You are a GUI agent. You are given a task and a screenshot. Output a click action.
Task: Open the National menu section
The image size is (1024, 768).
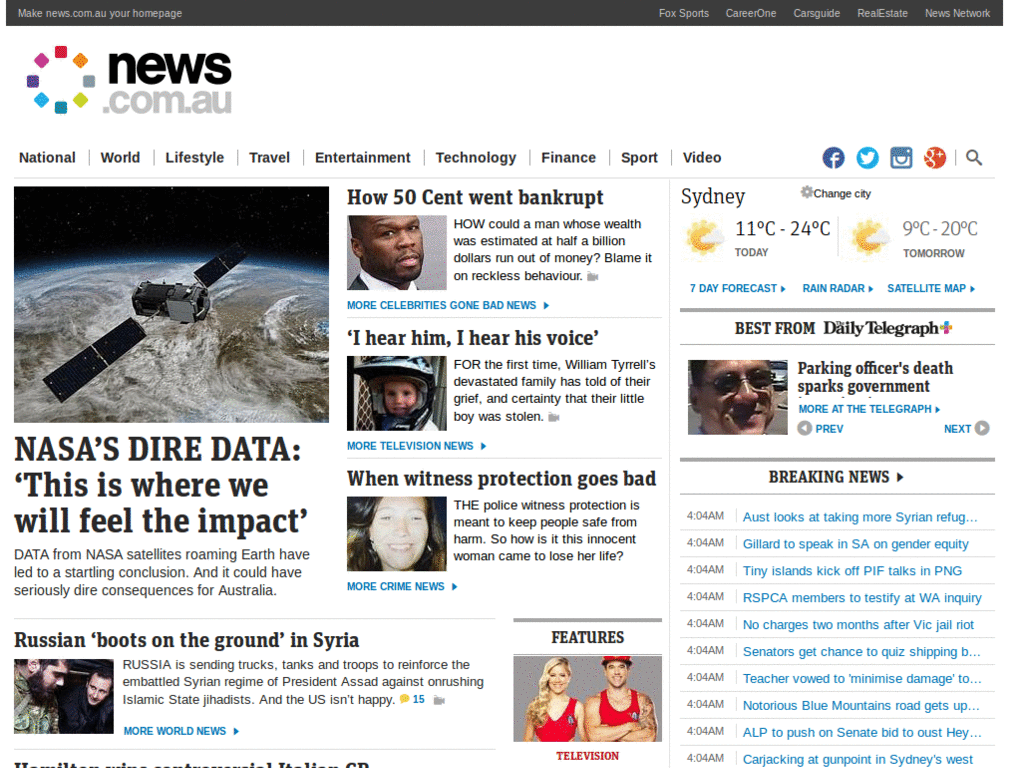[47, 157]
